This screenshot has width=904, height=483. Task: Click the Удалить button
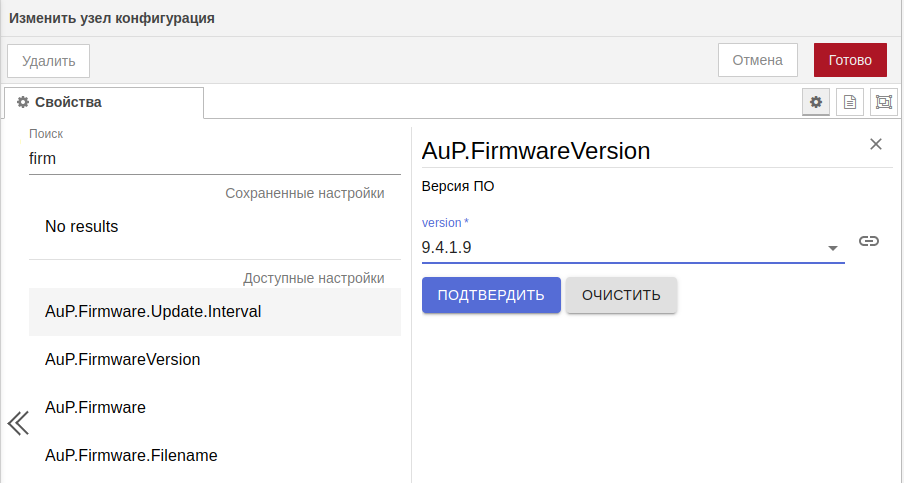[49, 60]
